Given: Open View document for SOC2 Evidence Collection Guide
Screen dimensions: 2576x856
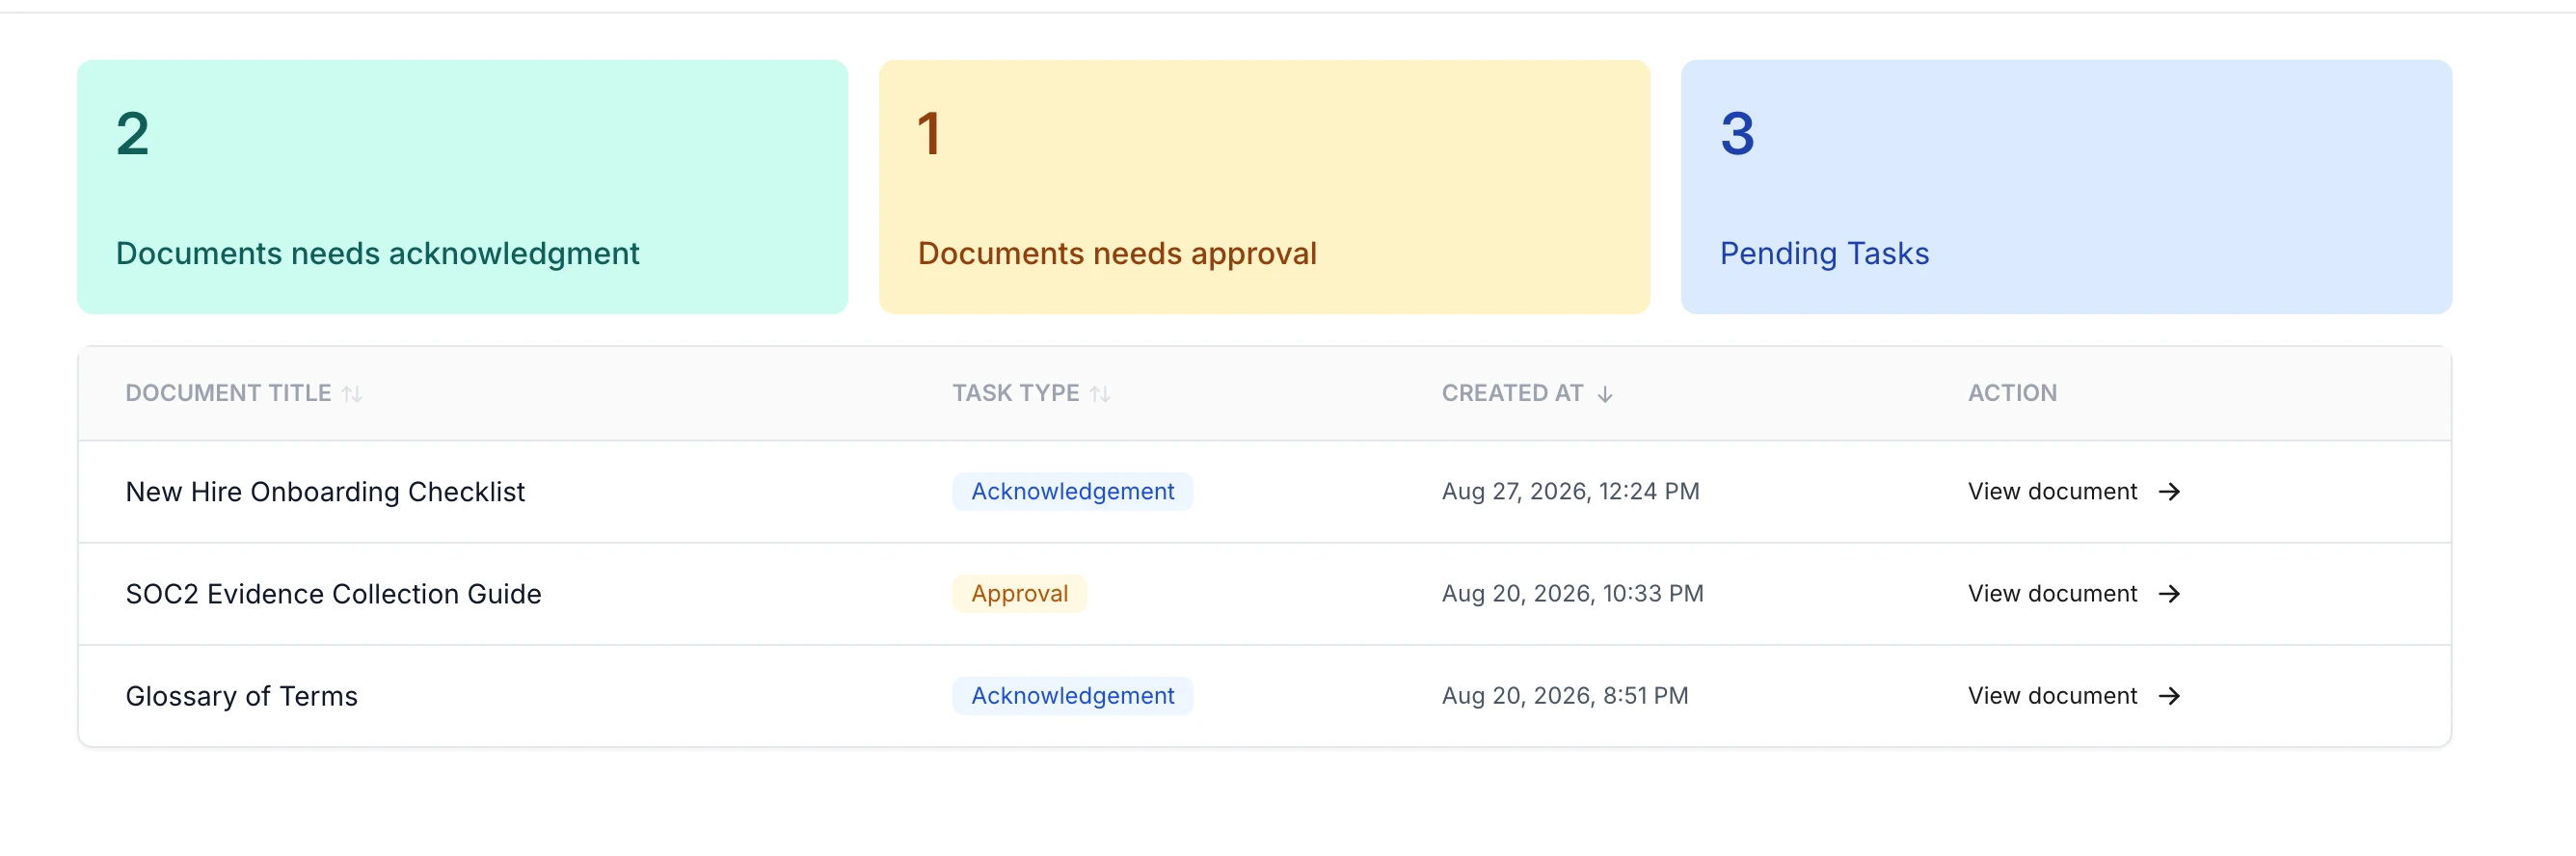Looking at the screenshot, I should click(x=2074, y=594).
